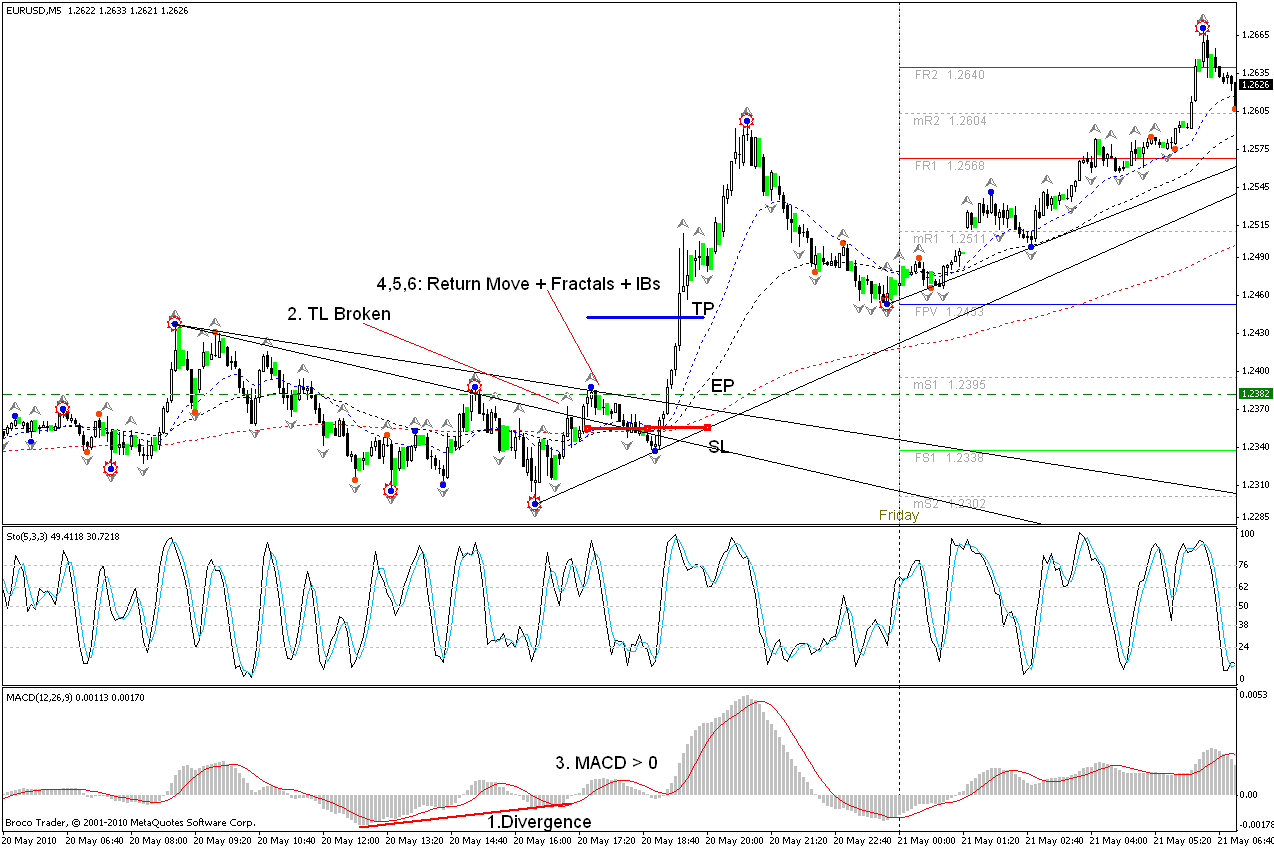Click the "3. MACD > 0" annotation
1274x848 pixels.
(606, 762)
